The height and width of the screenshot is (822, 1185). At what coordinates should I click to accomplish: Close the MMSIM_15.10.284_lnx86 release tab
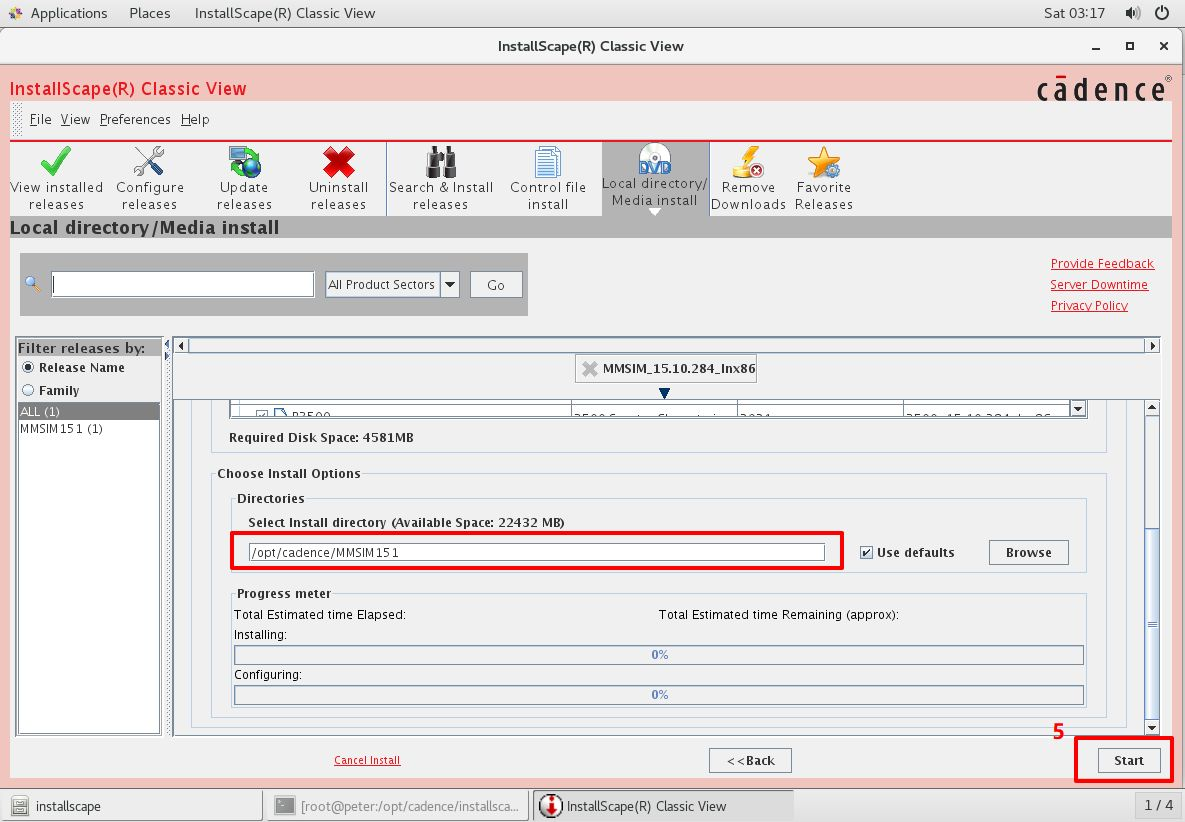589,369
